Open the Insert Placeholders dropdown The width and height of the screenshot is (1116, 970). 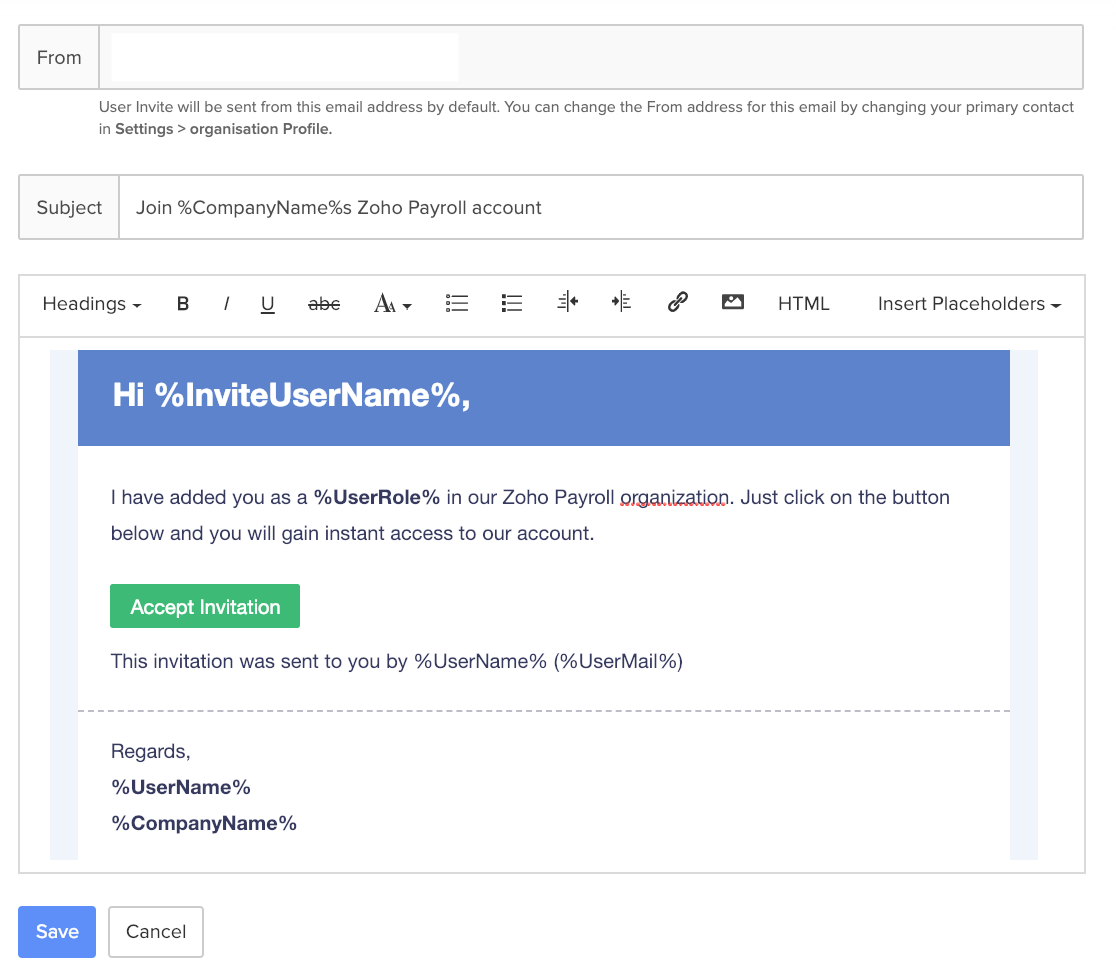[966, 304]
